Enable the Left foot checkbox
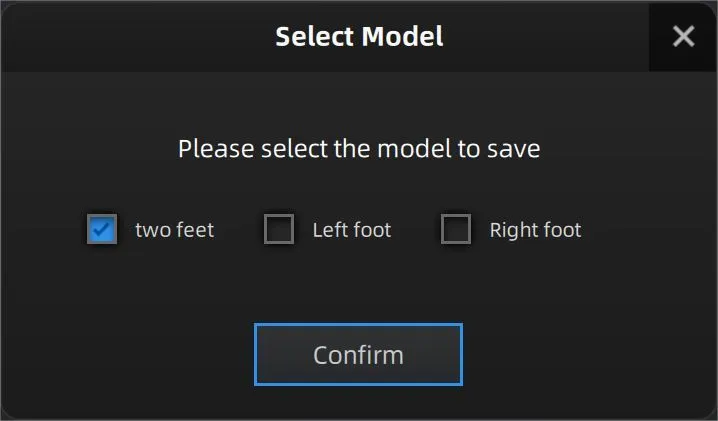Viewport: 718px width, 421px height. 279,230
